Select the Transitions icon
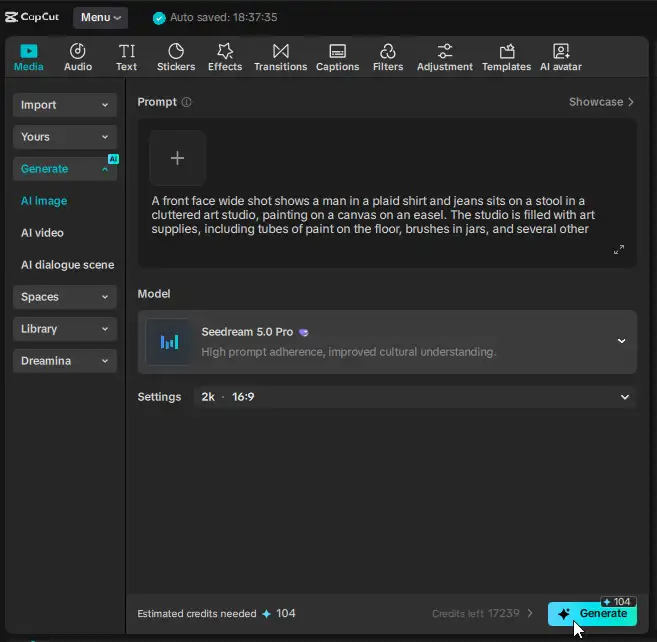Viewport: 657px width, 642px height. [x=280, y=51]
